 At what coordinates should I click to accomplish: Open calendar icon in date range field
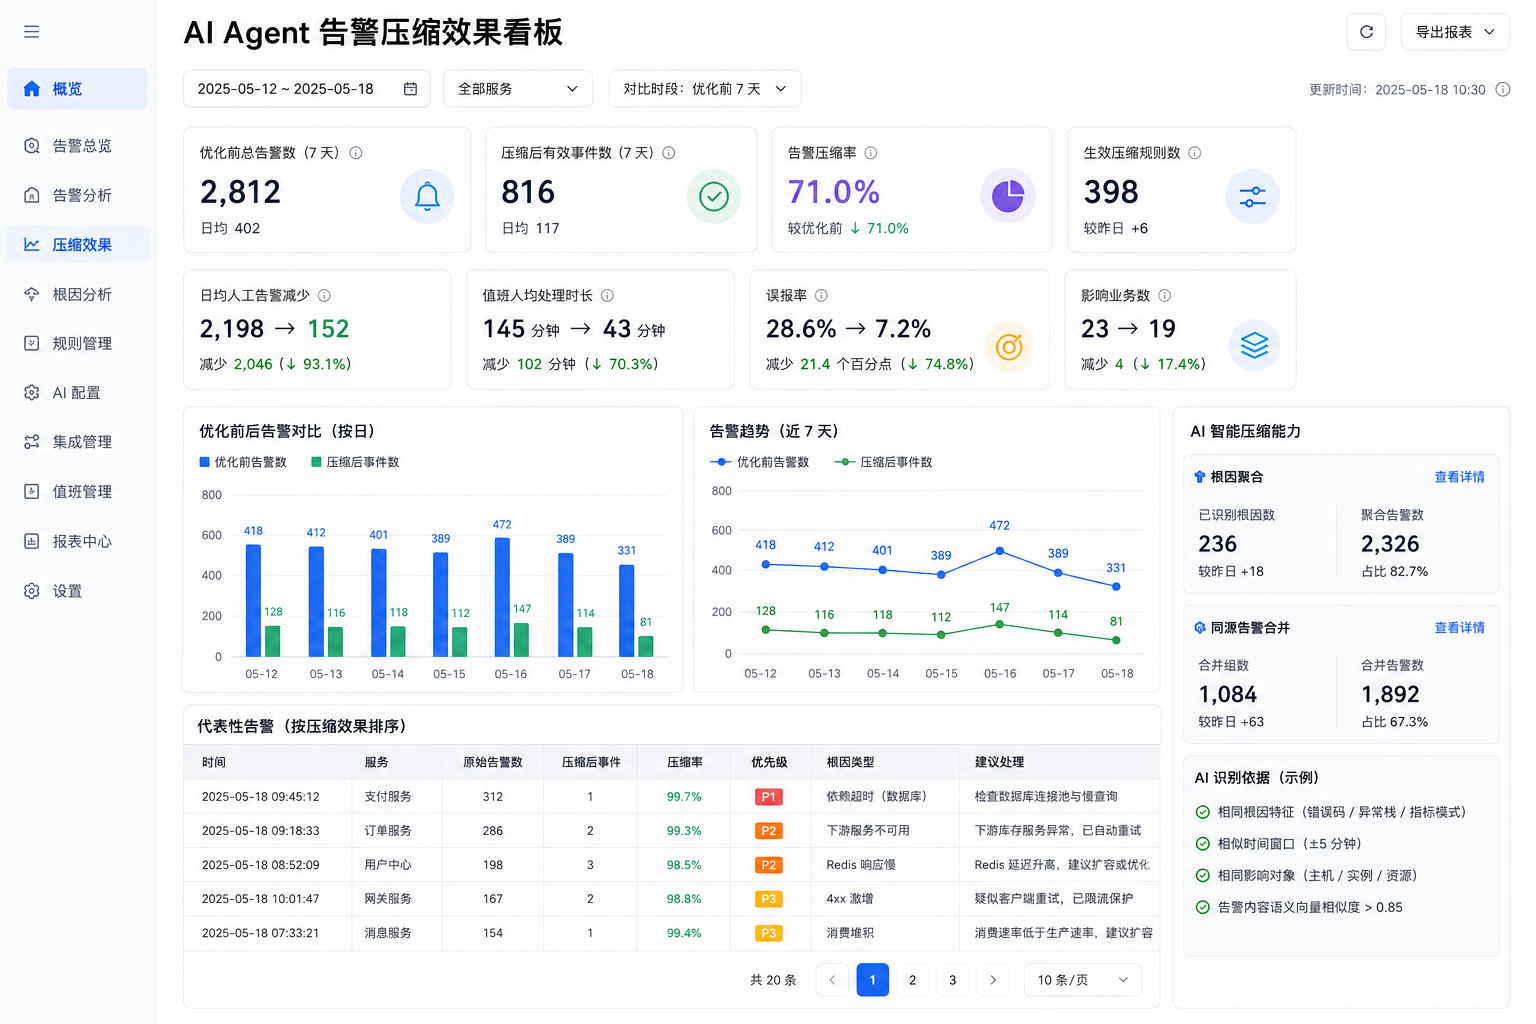pos(410,89)
